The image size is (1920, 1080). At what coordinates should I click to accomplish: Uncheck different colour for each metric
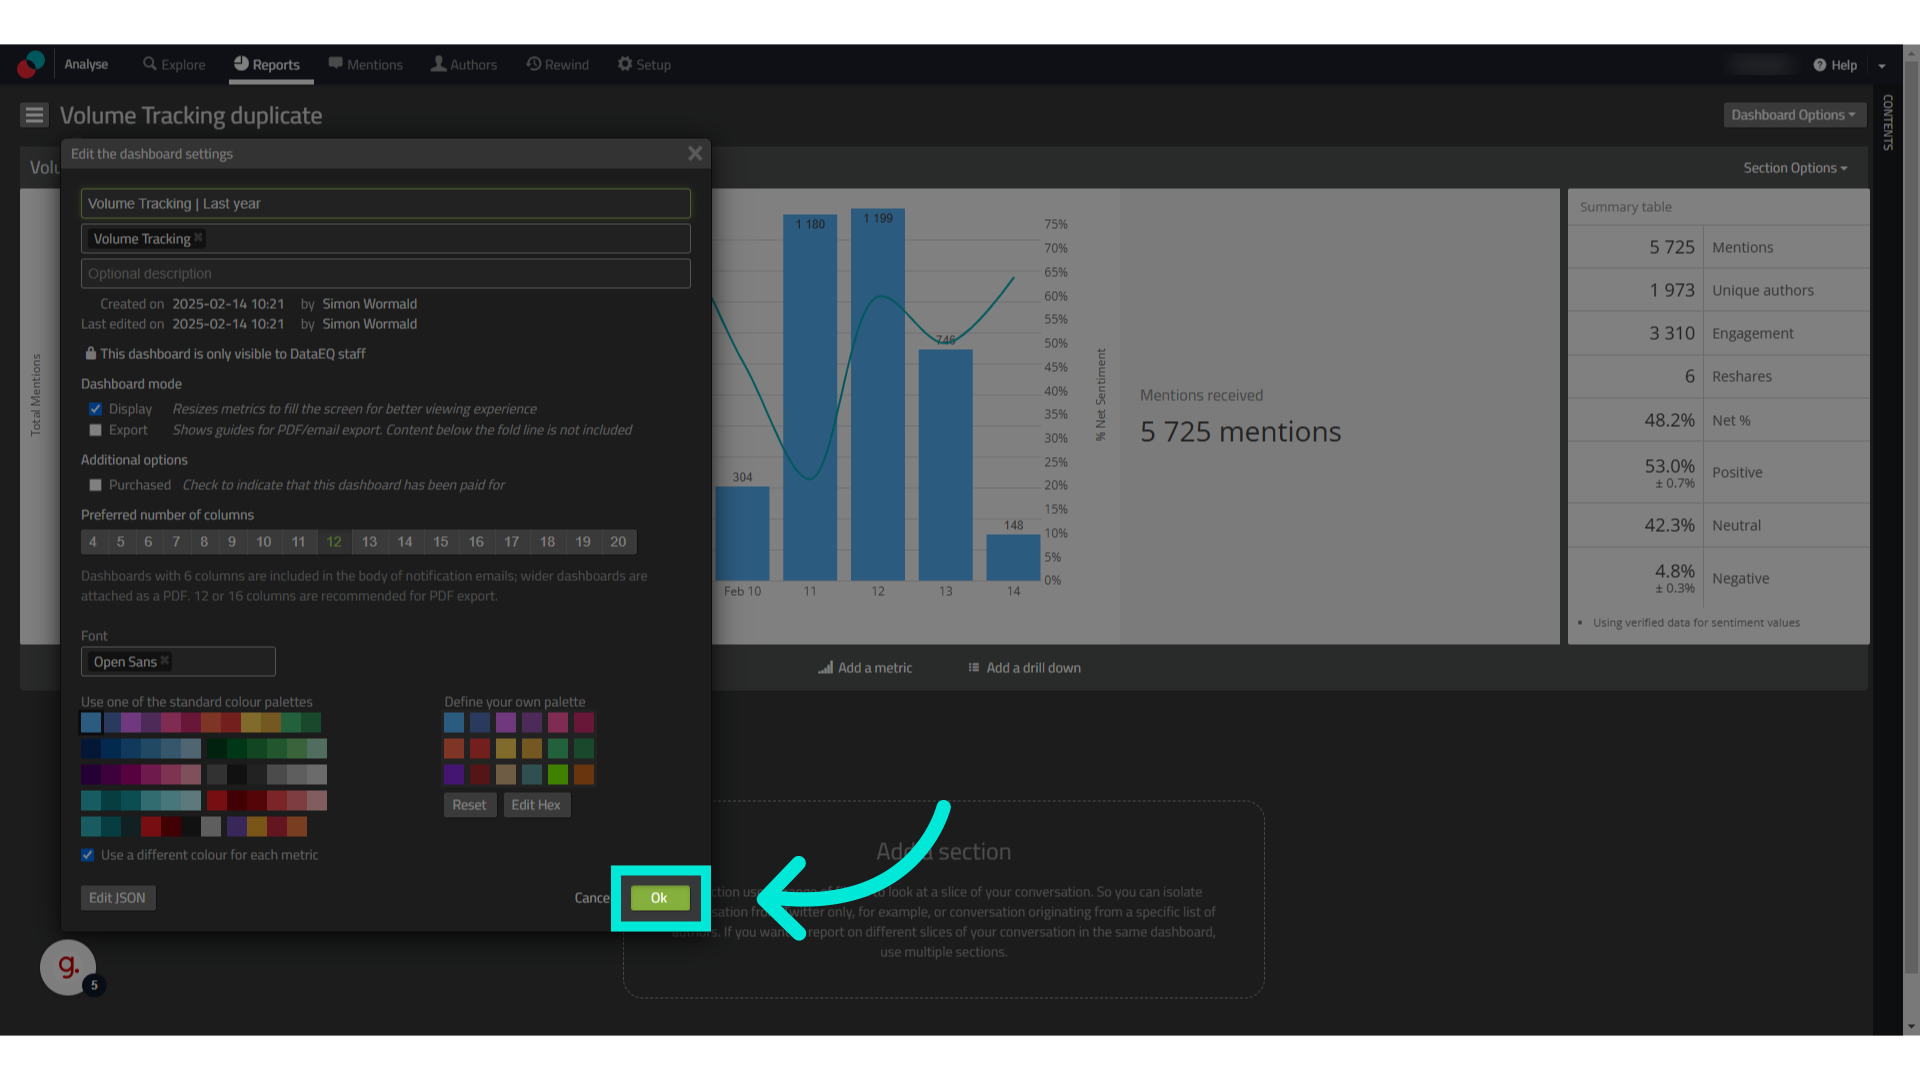[x=88, y=855]
